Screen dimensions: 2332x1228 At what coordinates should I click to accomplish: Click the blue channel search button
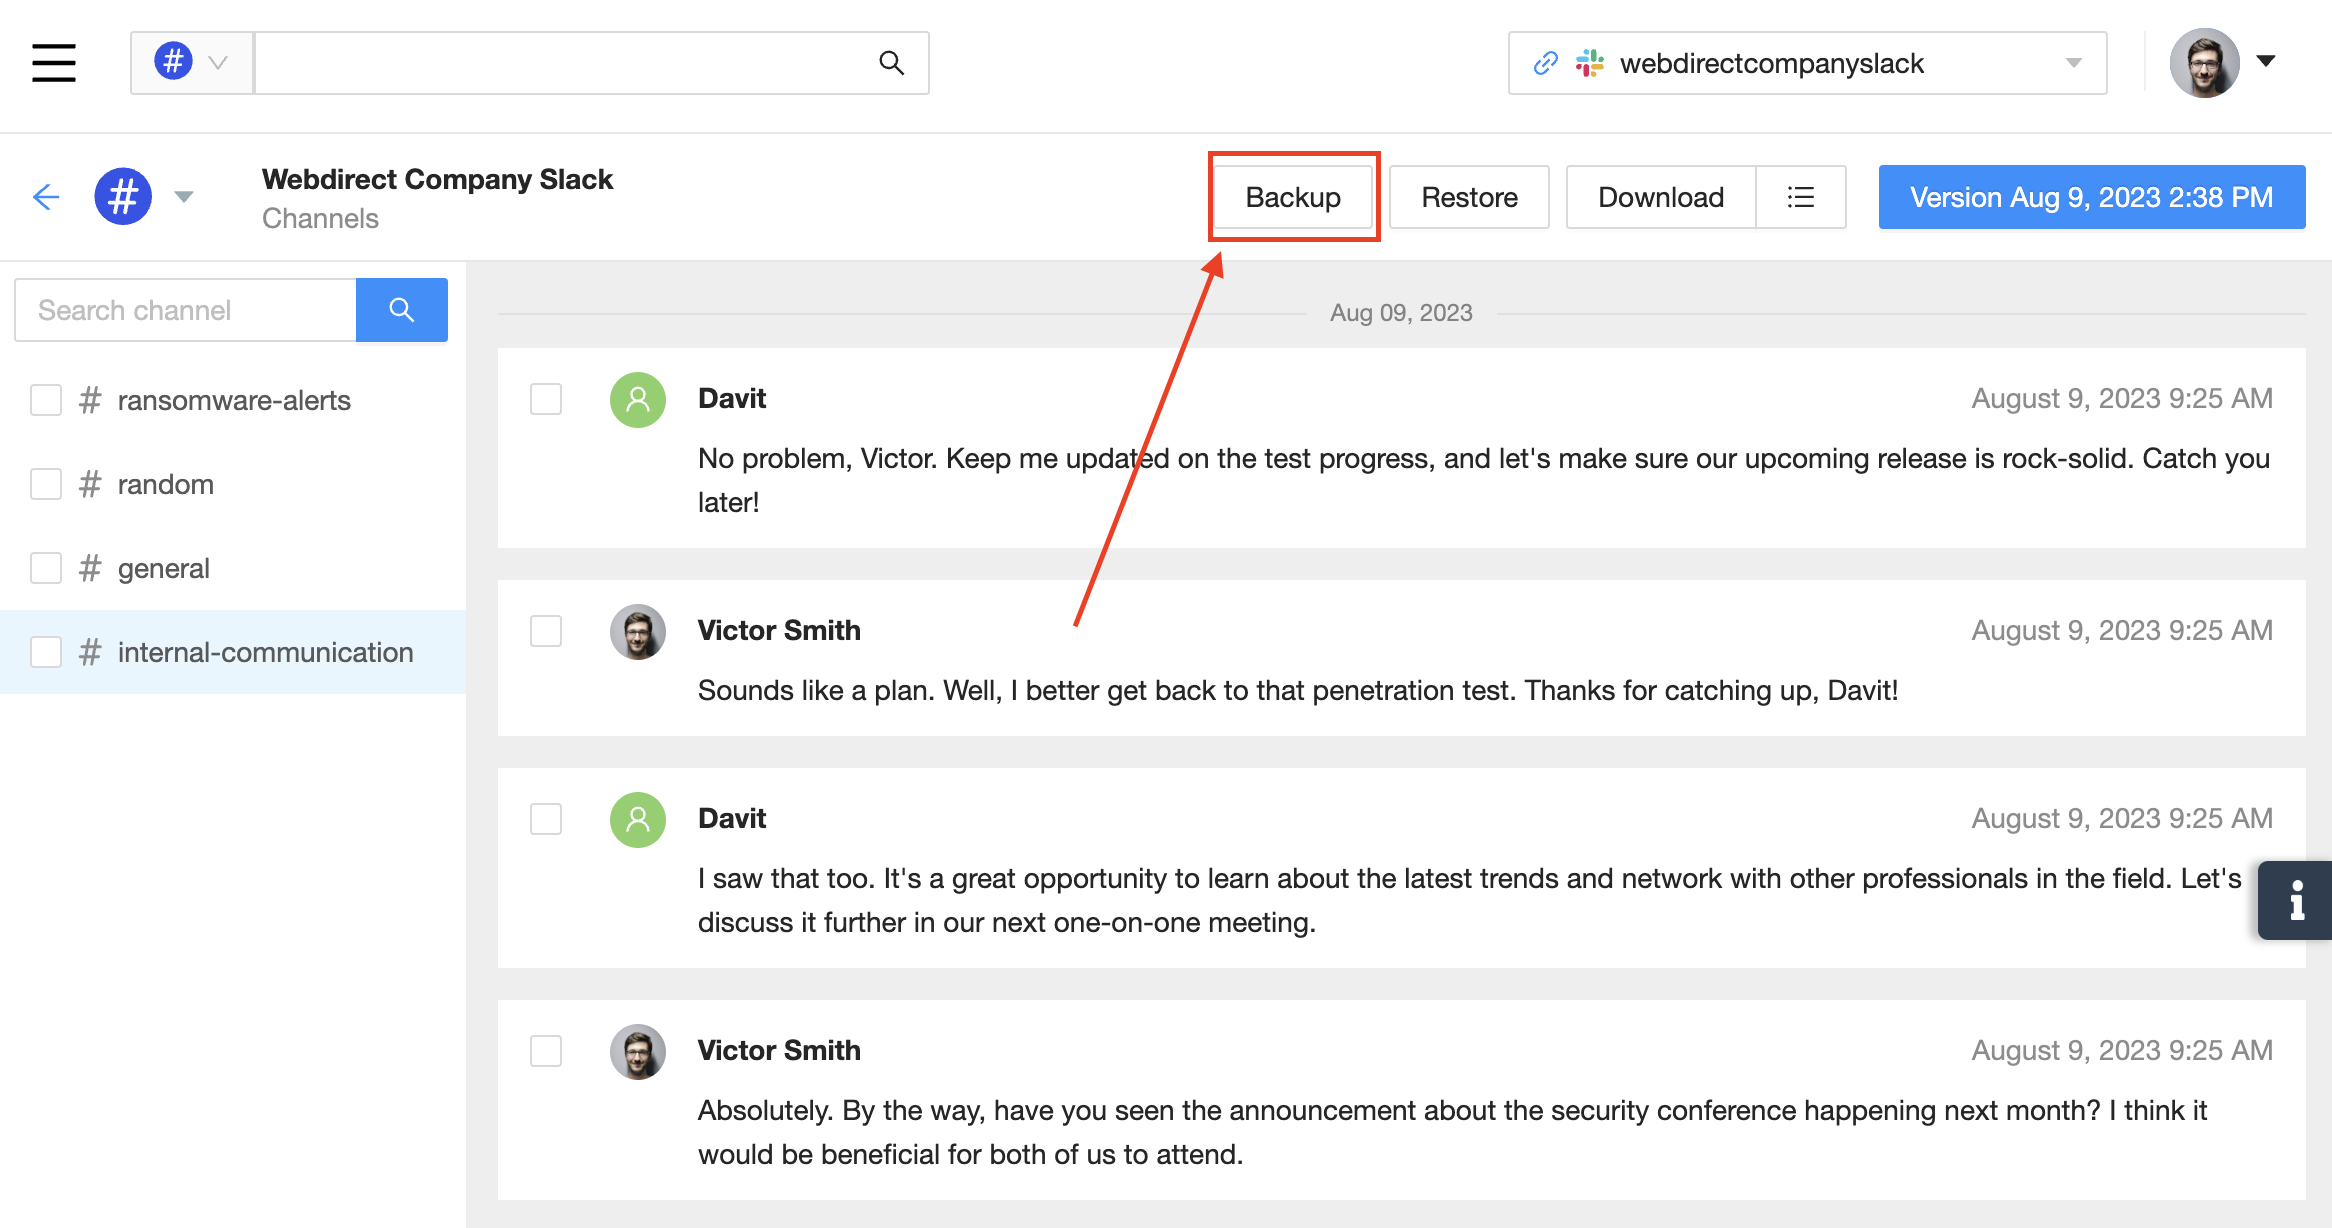401,310
